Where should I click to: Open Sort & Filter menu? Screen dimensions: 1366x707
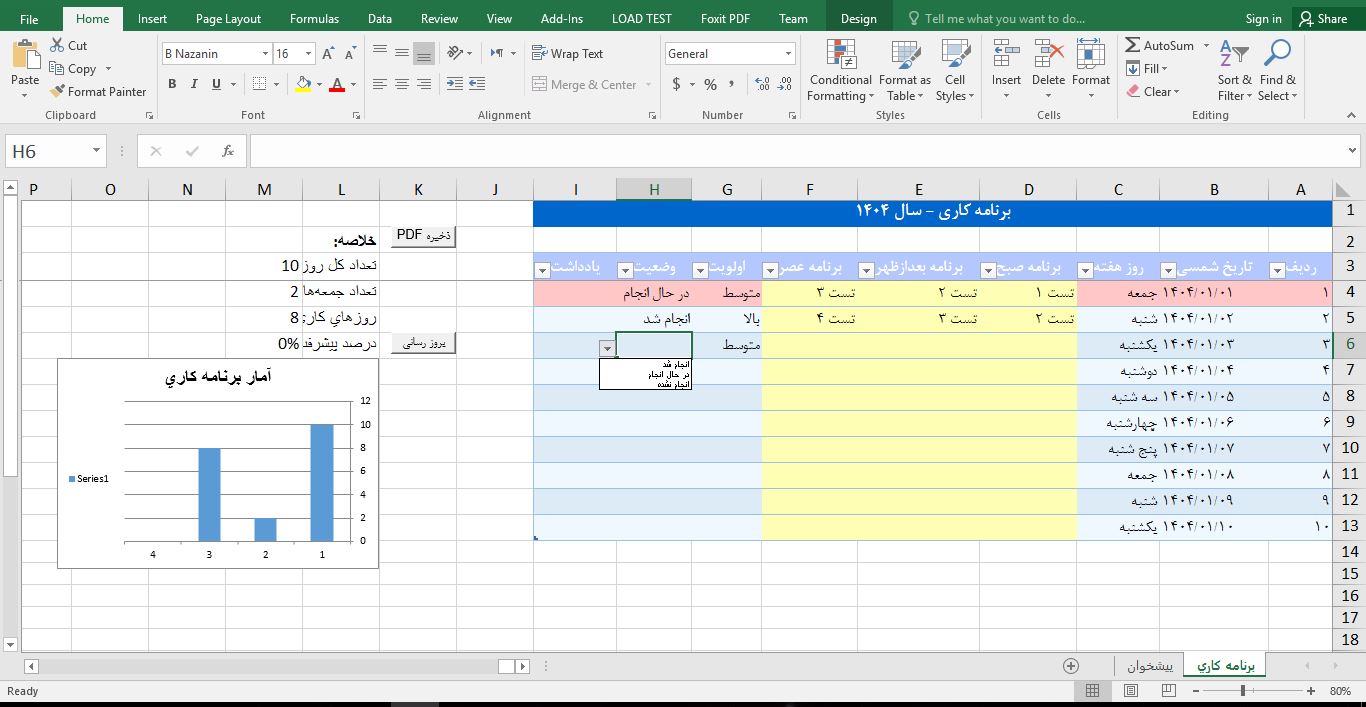pyautogui.click(x=1234, y=70)
